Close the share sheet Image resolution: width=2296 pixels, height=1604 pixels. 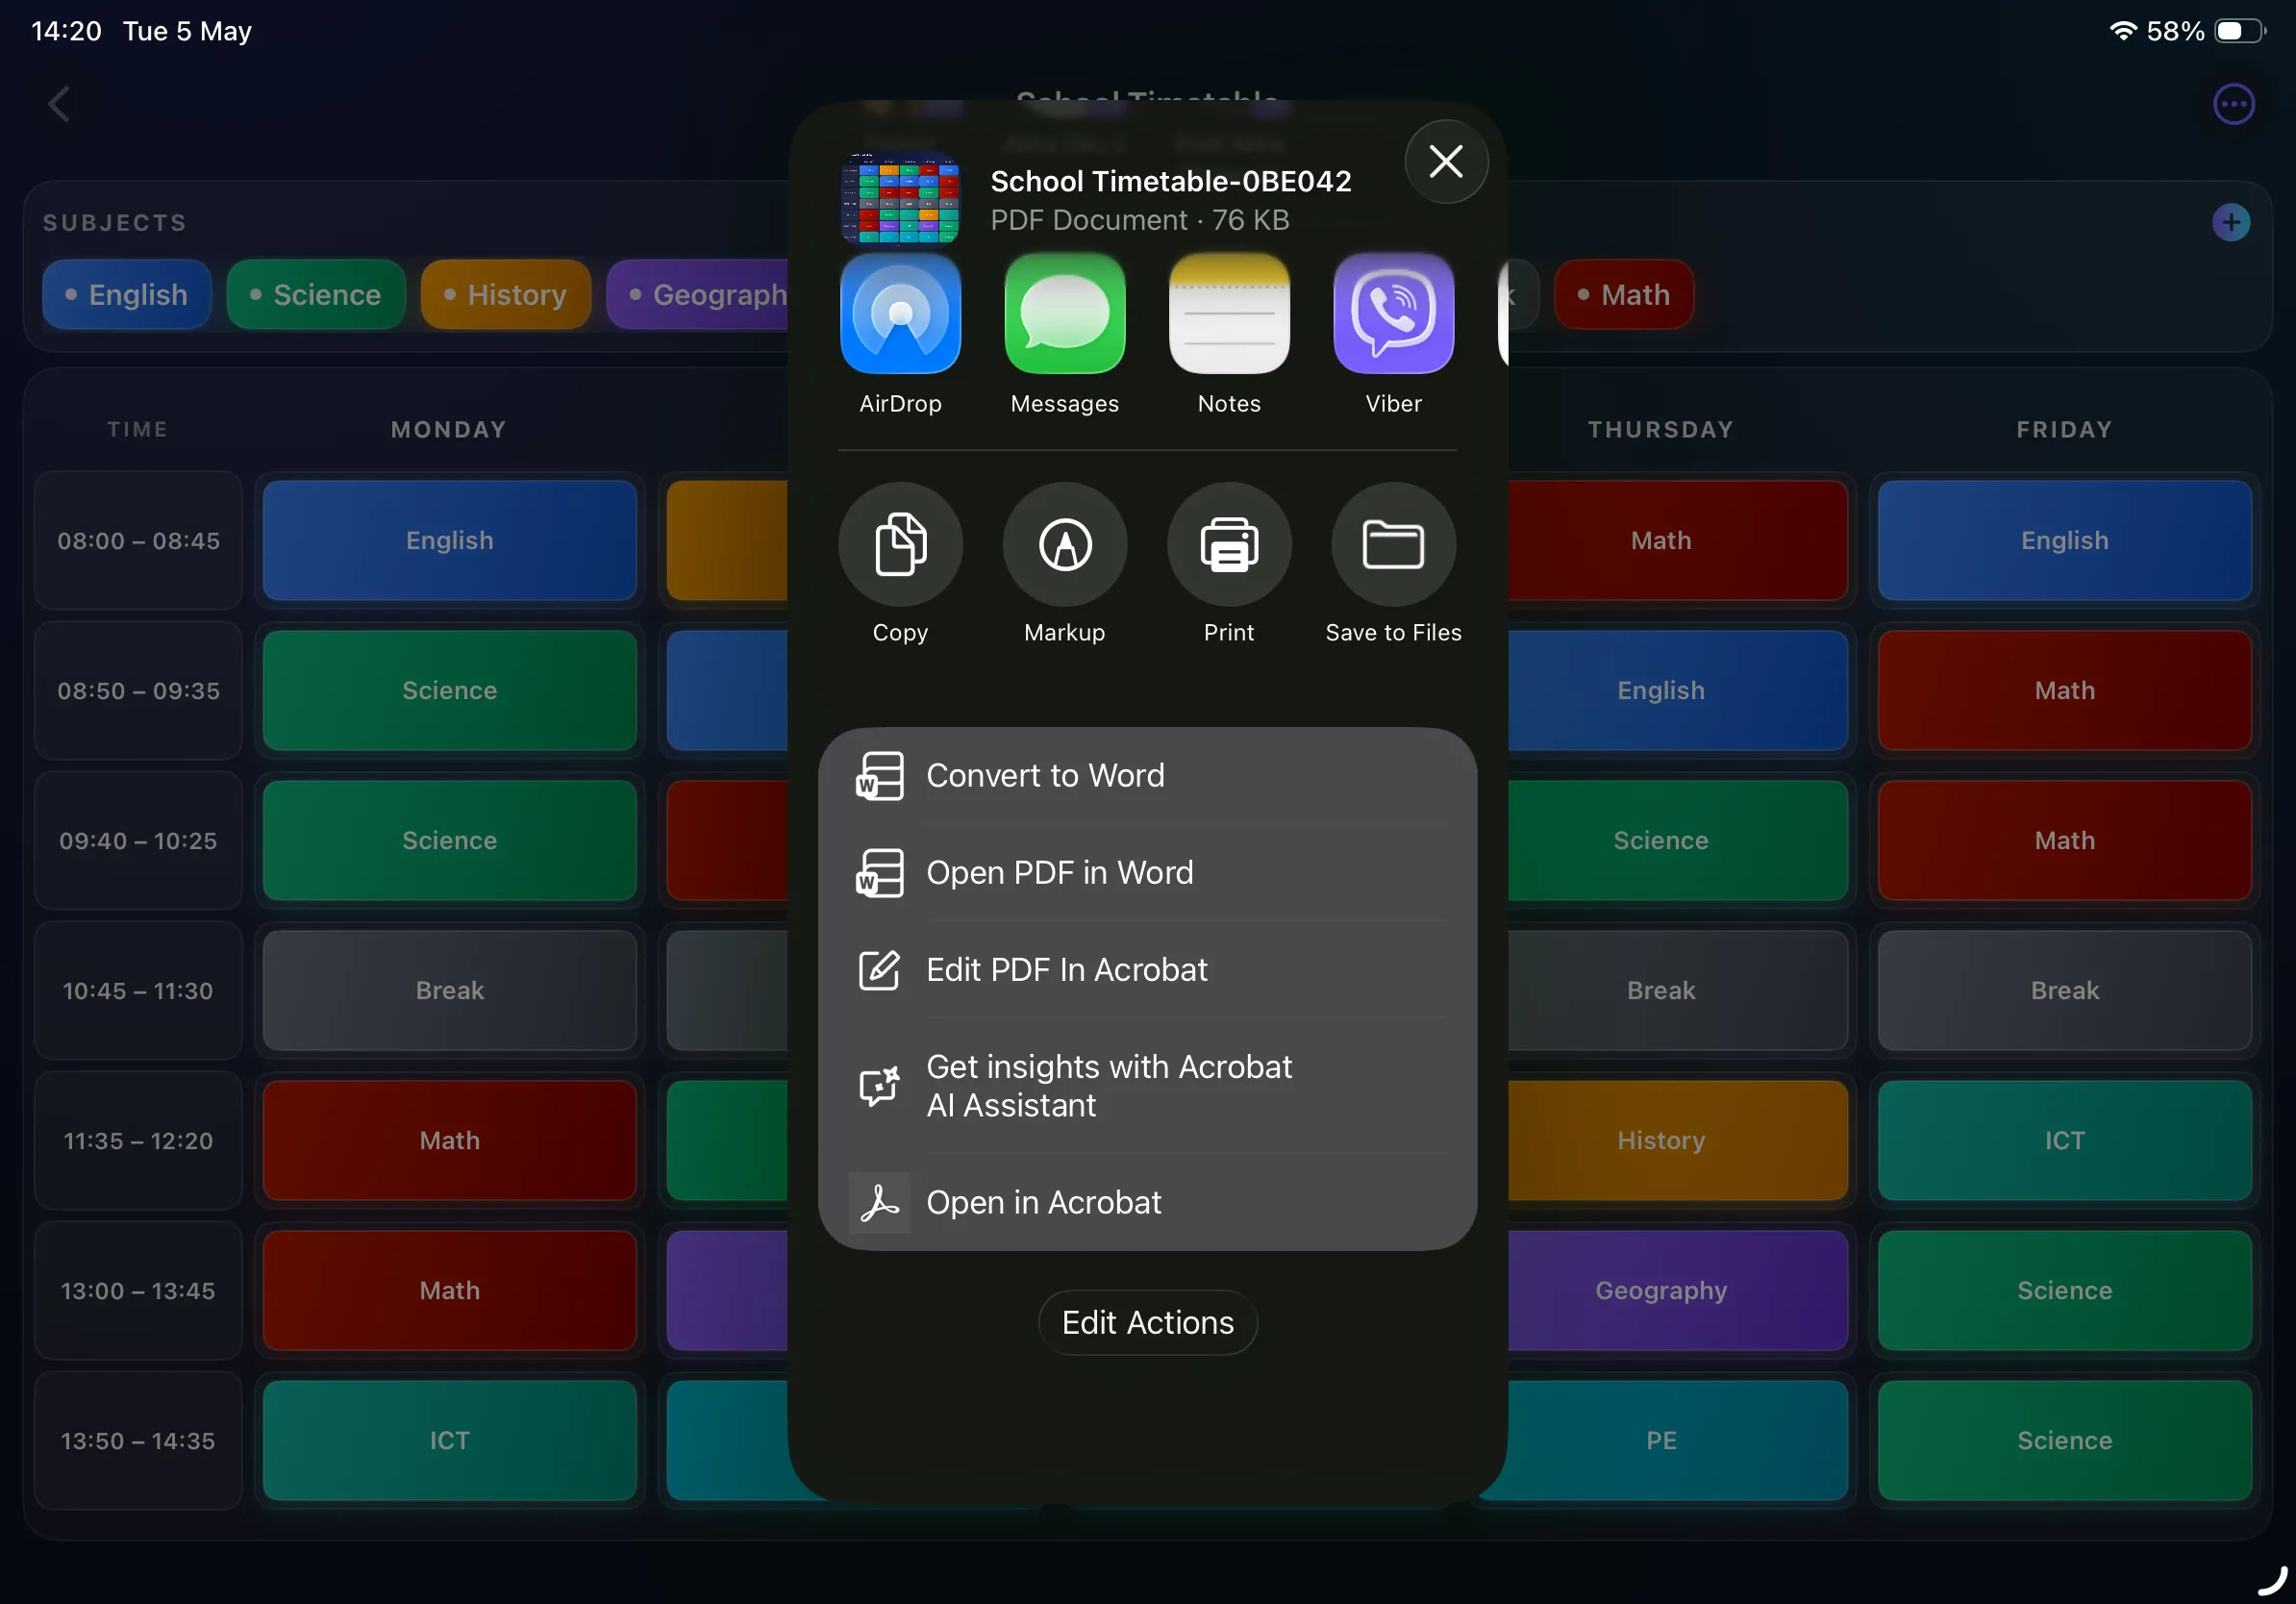pos(1446,161)
